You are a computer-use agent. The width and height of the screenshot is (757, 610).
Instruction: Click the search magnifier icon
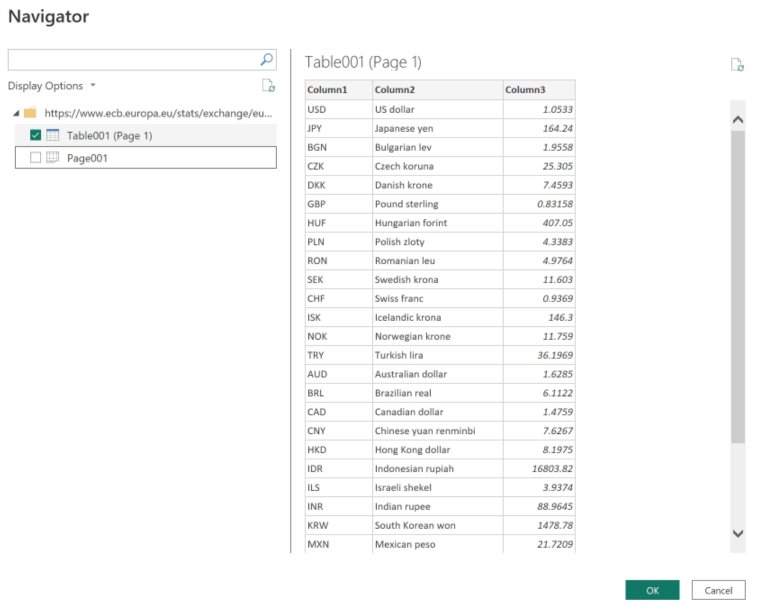[x=266, y=59]
